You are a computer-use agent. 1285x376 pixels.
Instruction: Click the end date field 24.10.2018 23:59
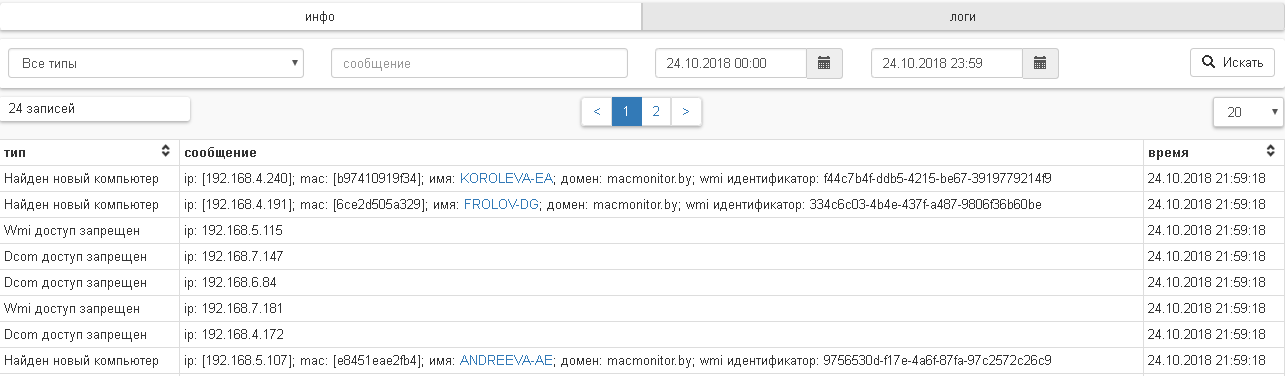pos(947,63)
